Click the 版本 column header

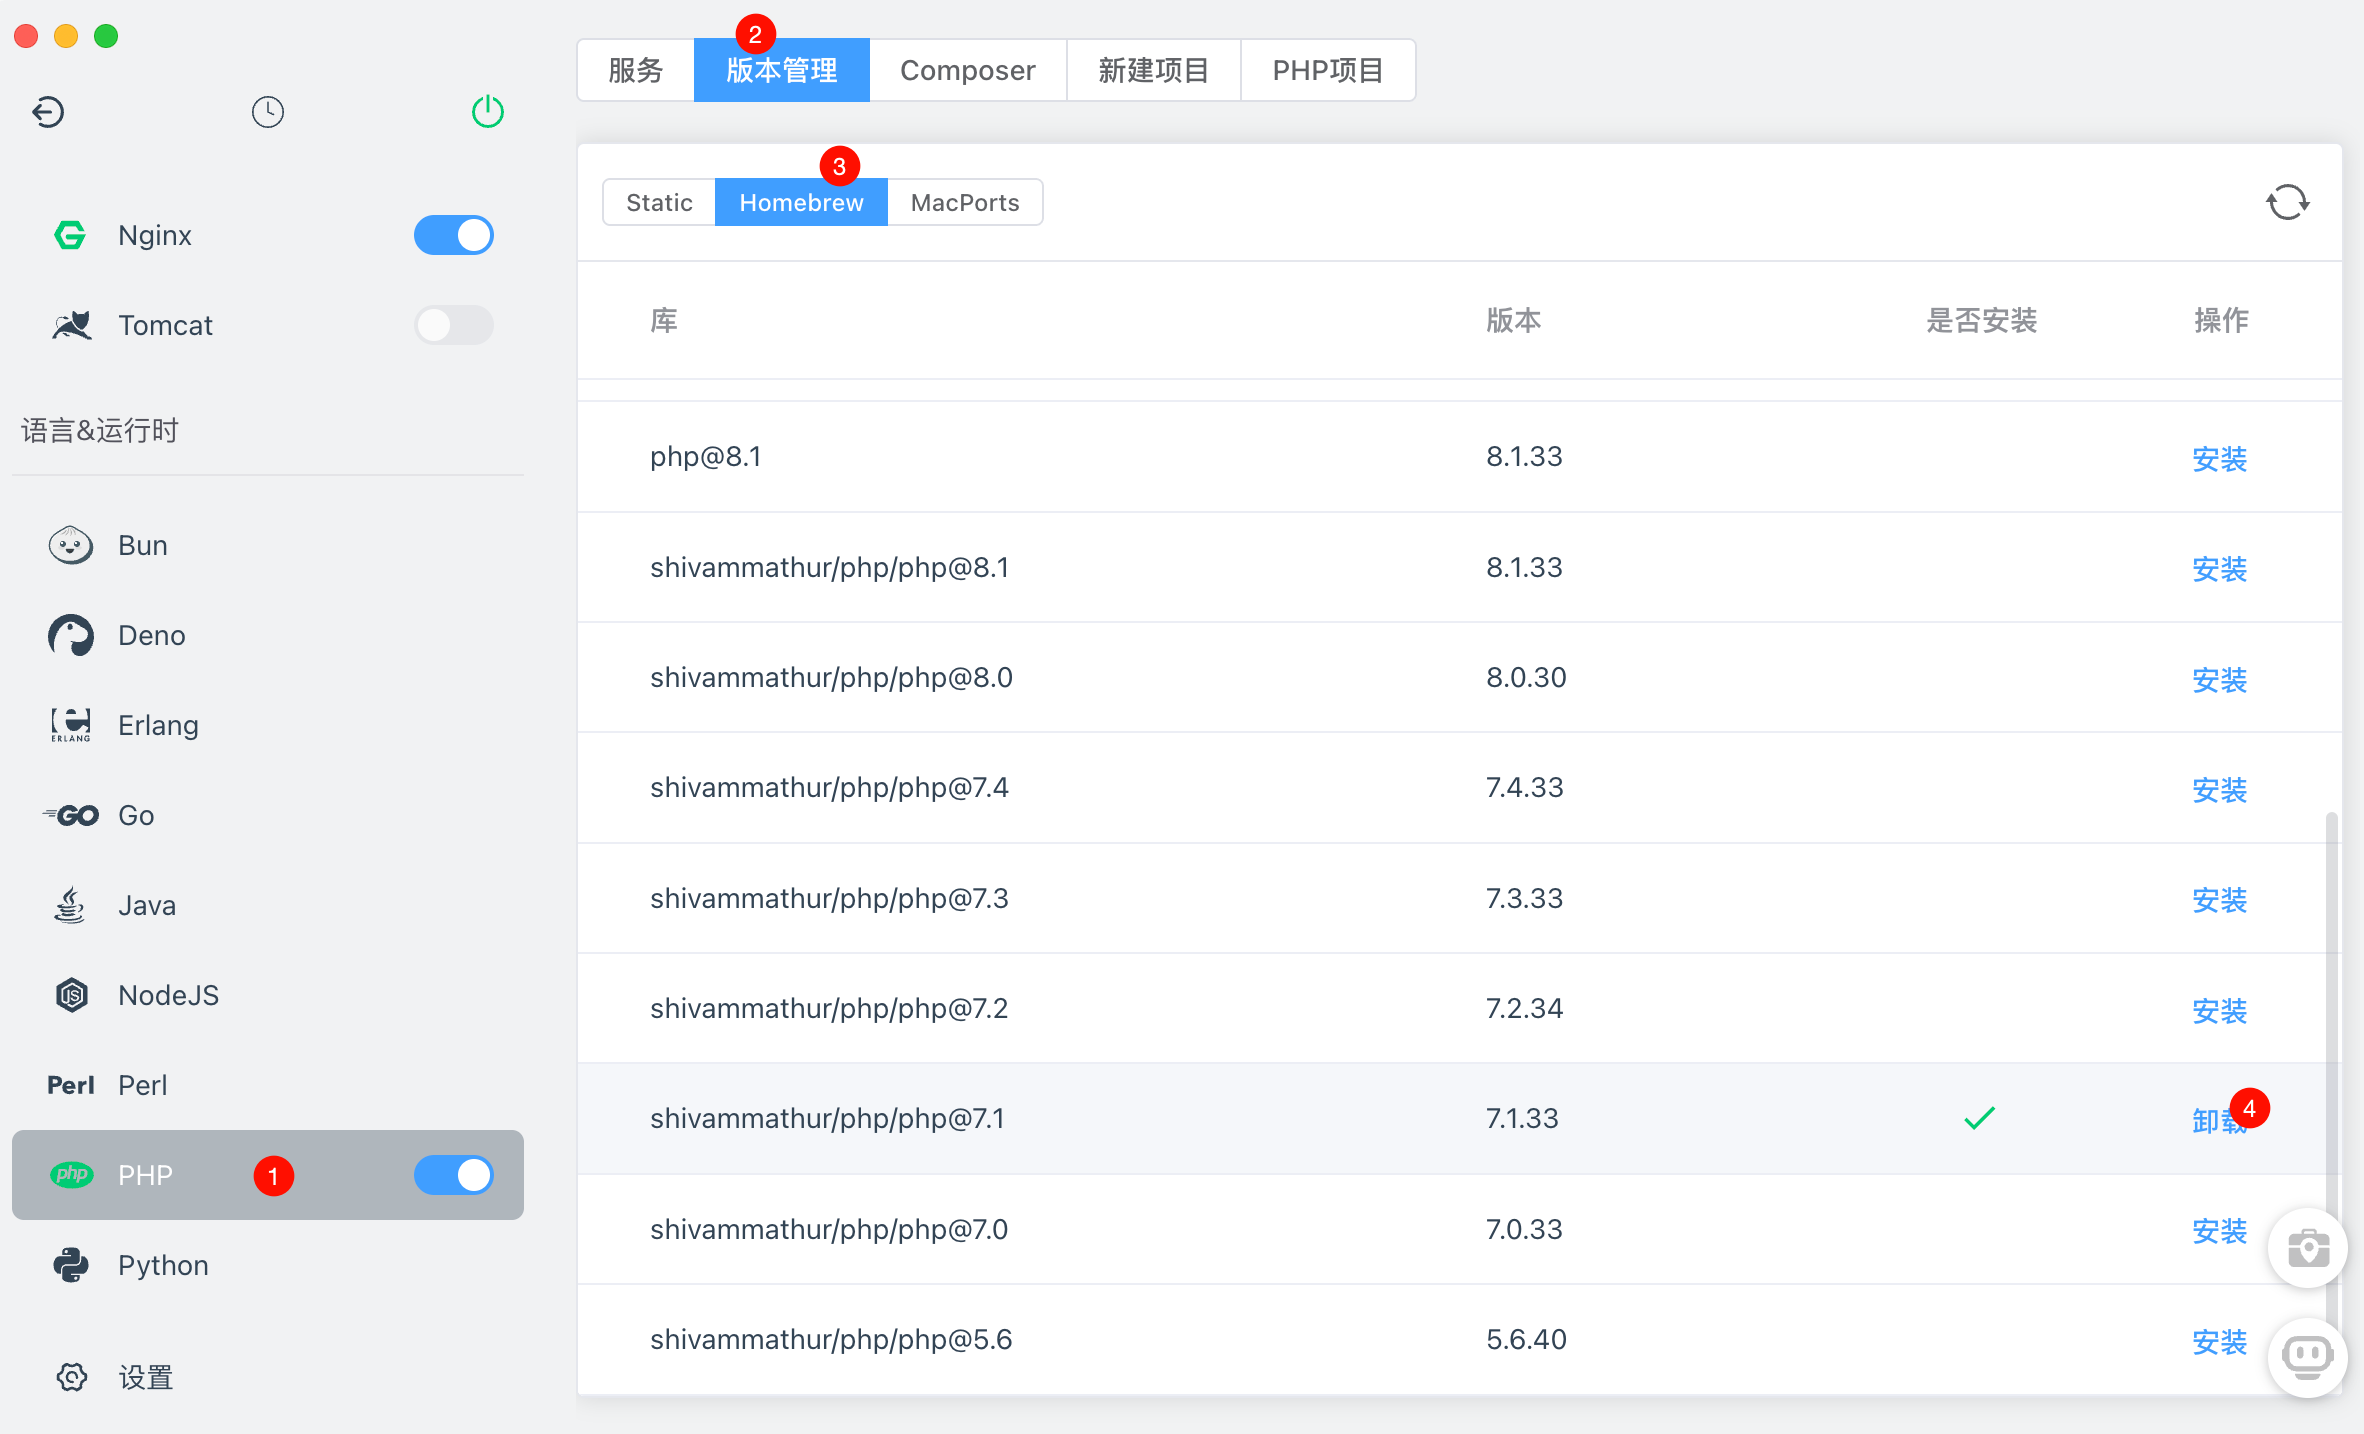[x=1513, y=320]
